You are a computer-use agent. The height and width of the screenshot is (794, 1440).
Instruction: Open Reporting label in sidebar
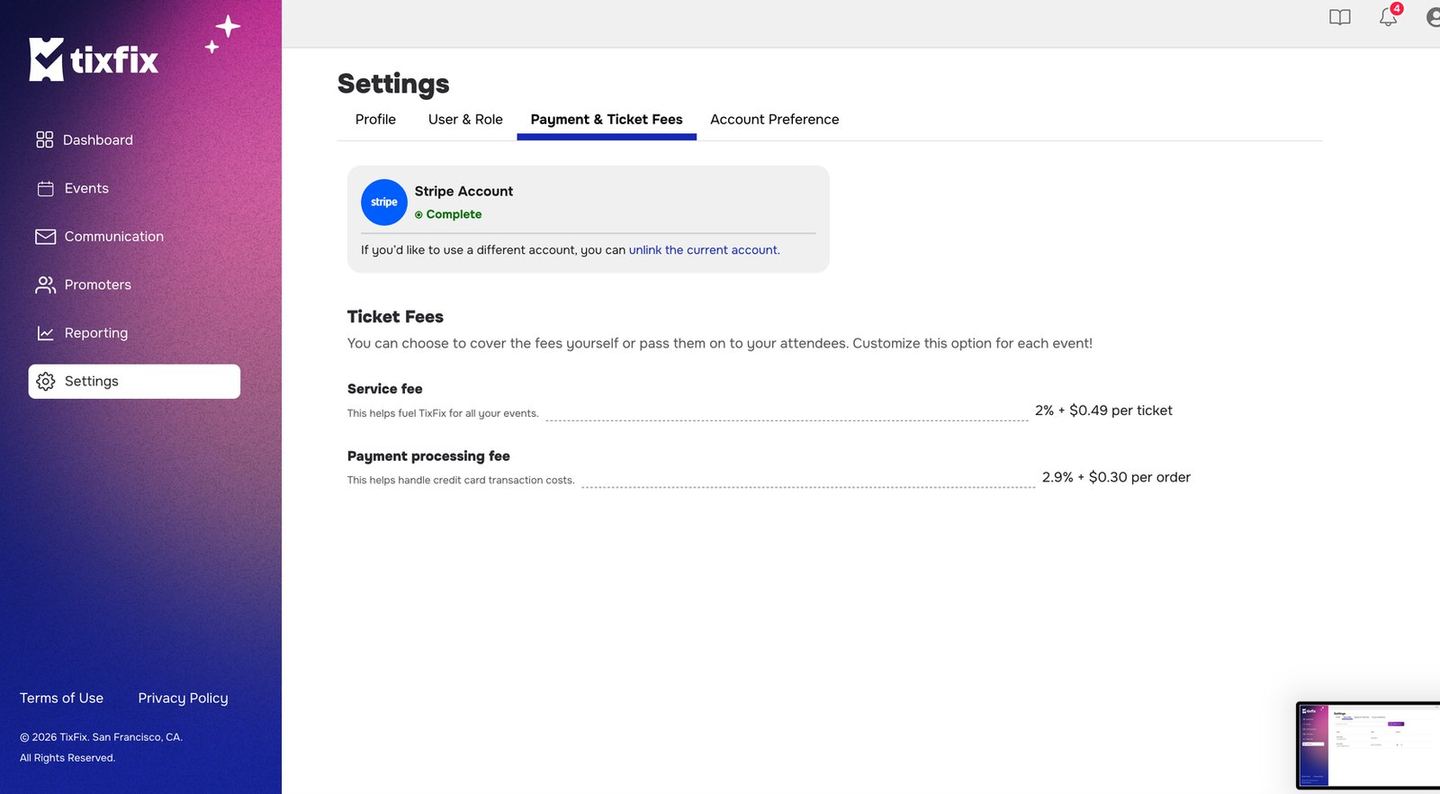coord(96,333)
